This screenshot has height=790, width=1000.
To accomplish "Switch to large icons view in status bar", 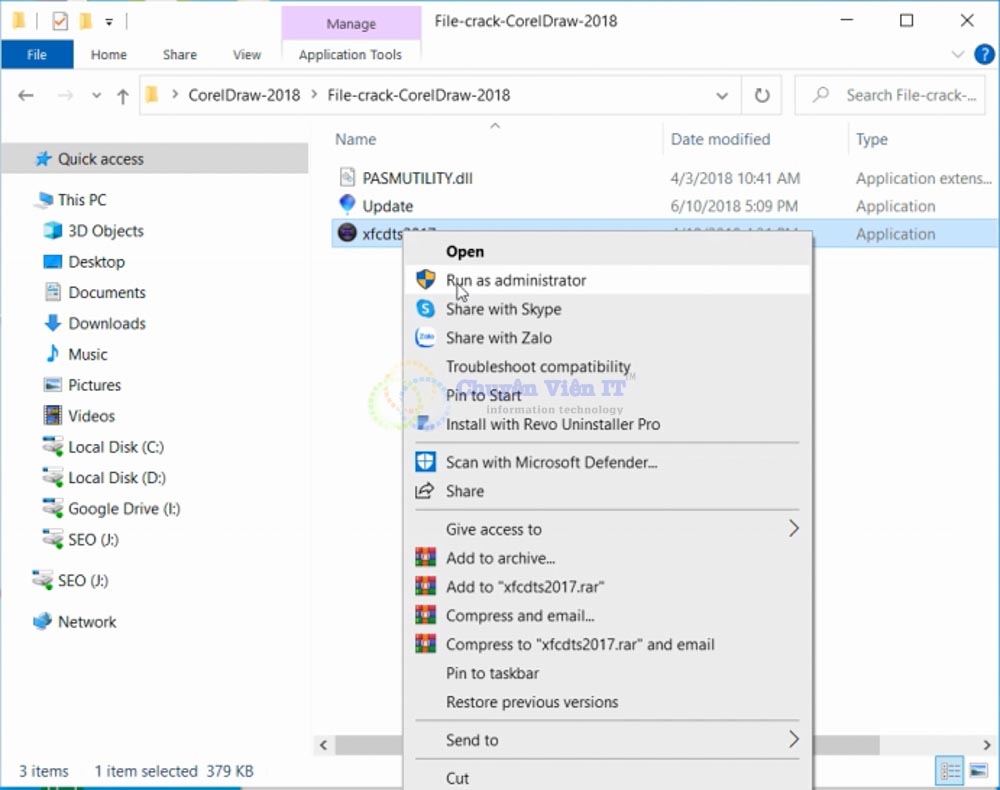I will 978,772.
